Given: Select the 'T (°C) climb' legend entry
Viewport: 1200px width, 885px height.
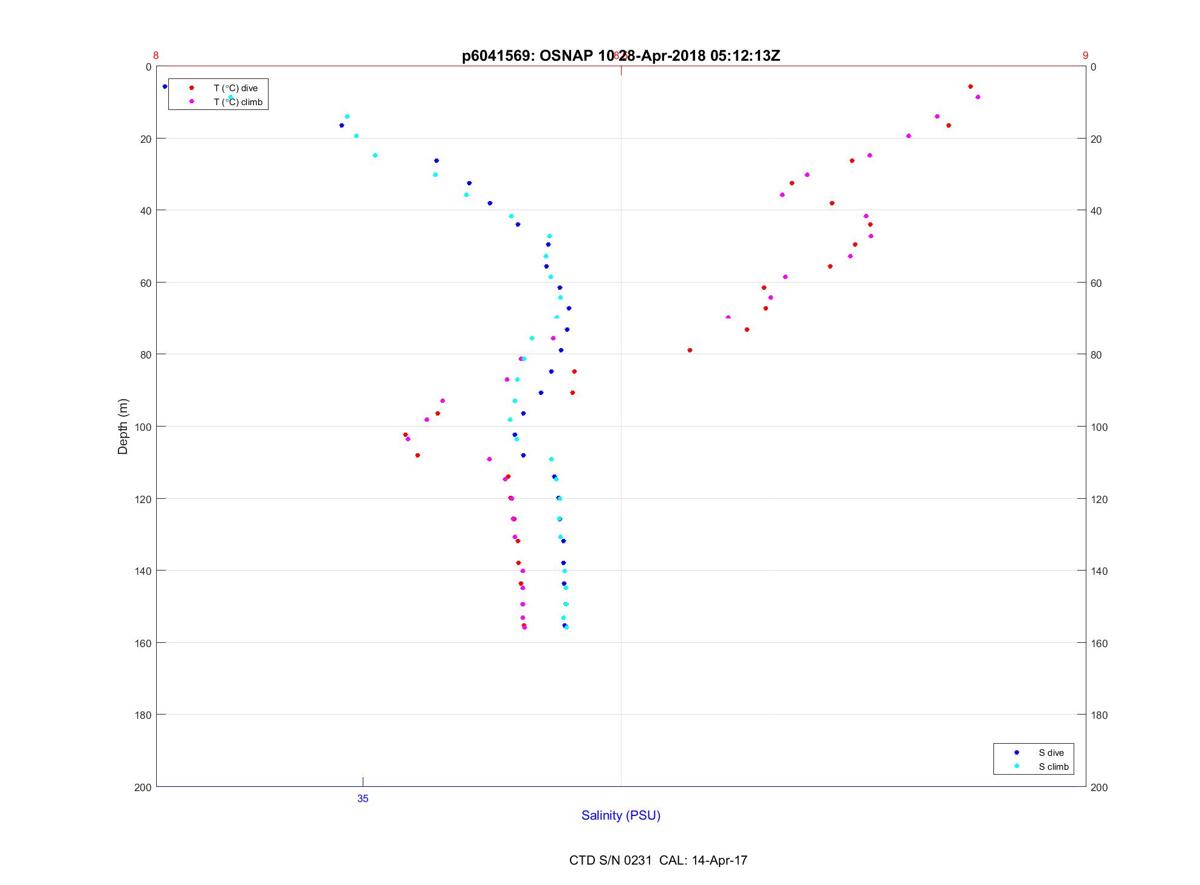Looking at the screenshot, I should click(238, 102).
